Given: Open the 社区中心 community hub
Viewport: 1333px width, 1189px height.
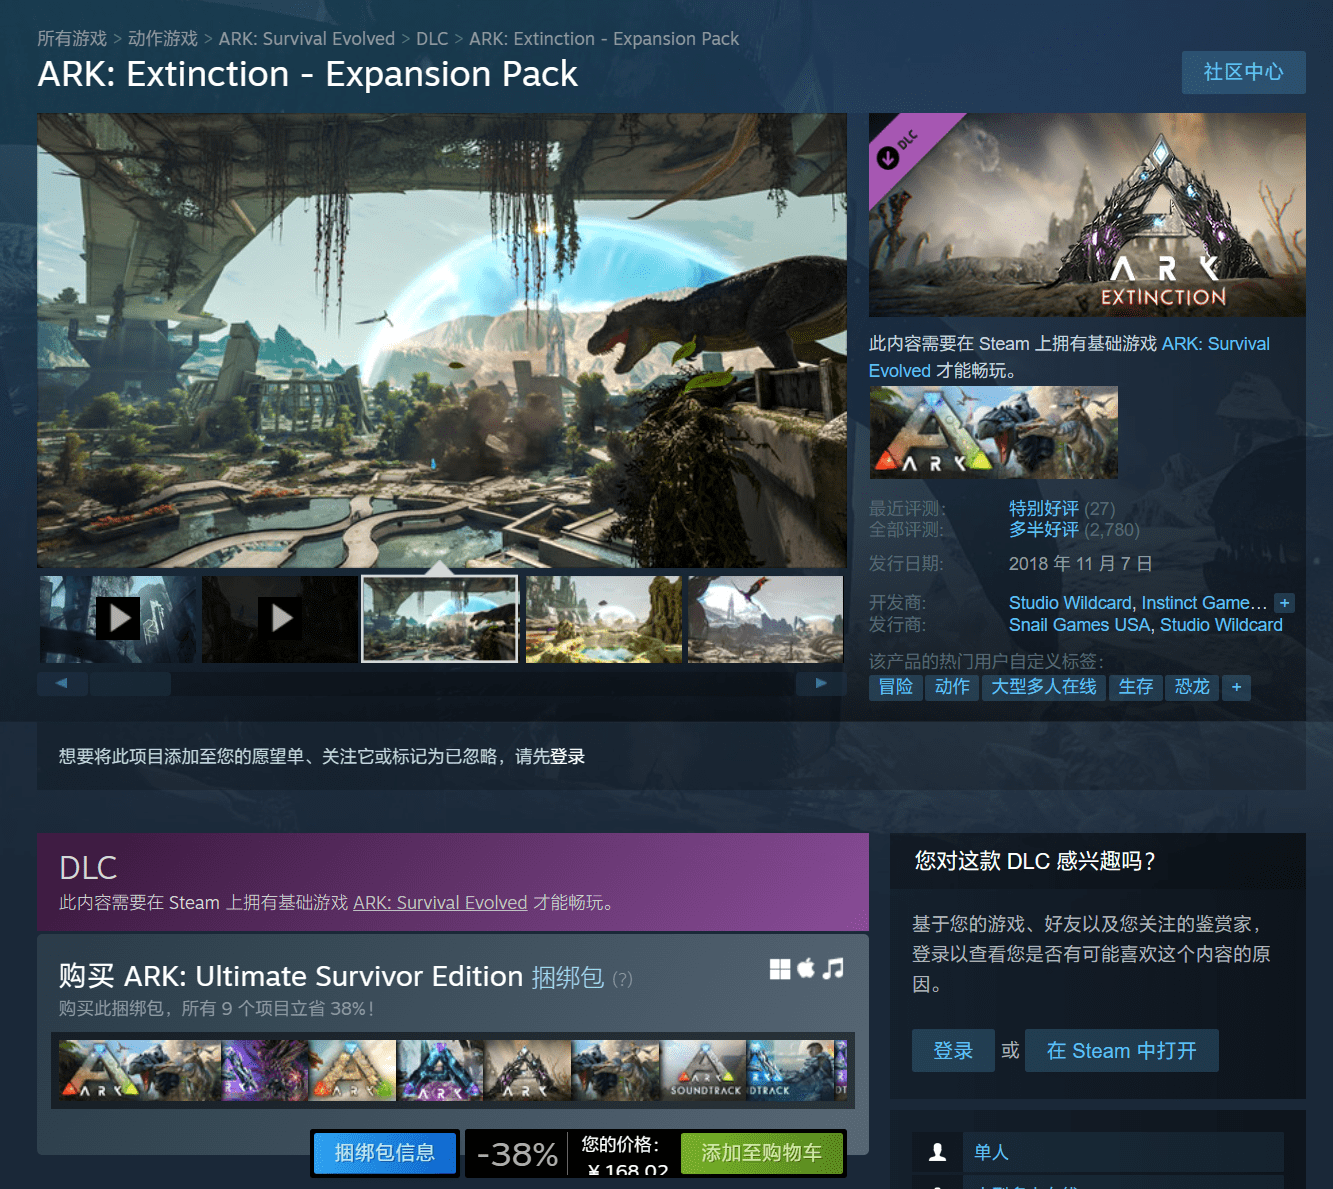Looking at the screenshot, I should [x=1243, y=72].
